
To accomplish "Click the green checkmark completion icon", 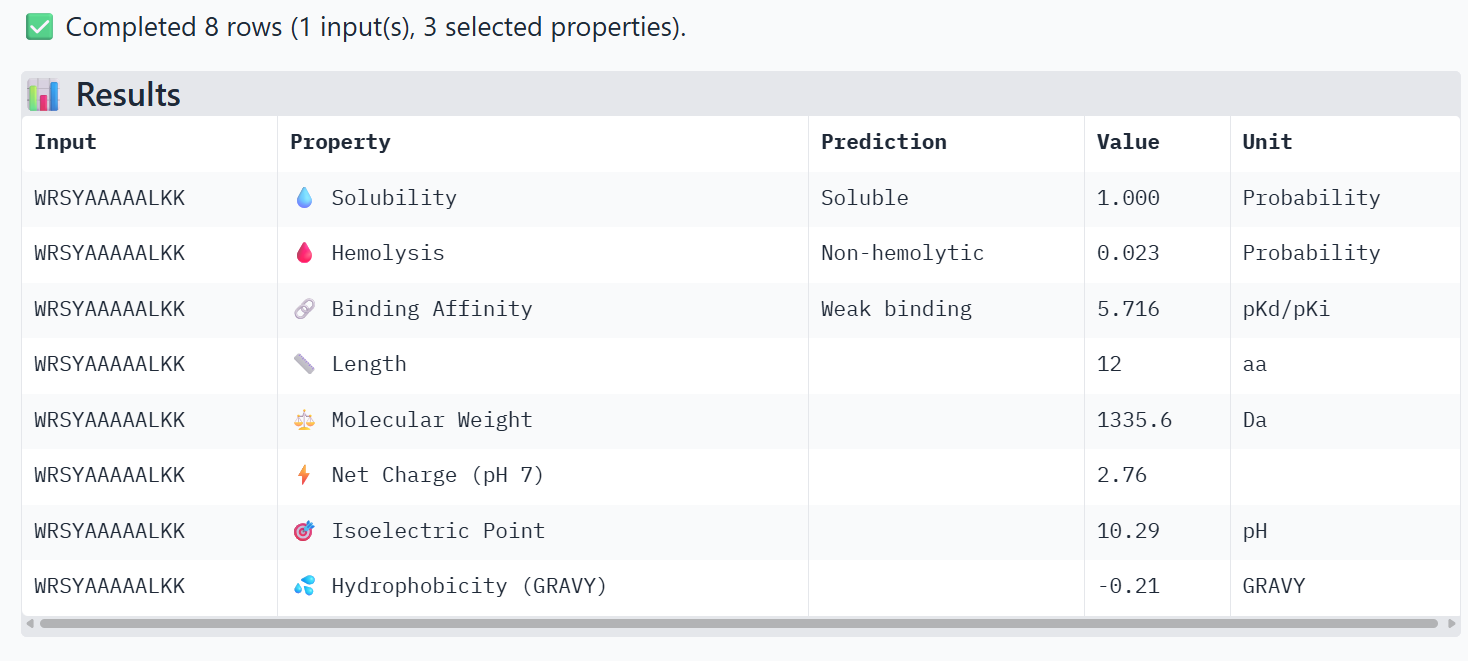I will [x=39, y=27].
